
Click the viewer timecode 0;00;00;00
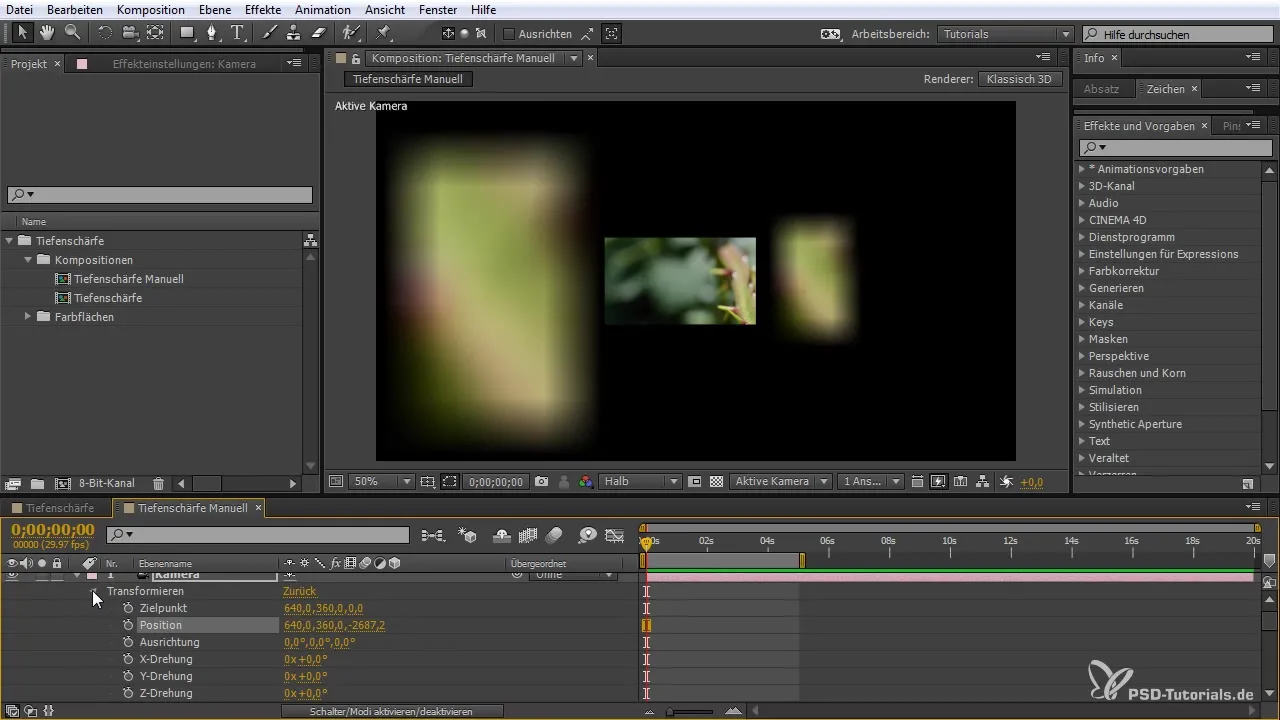click(496, 481)
